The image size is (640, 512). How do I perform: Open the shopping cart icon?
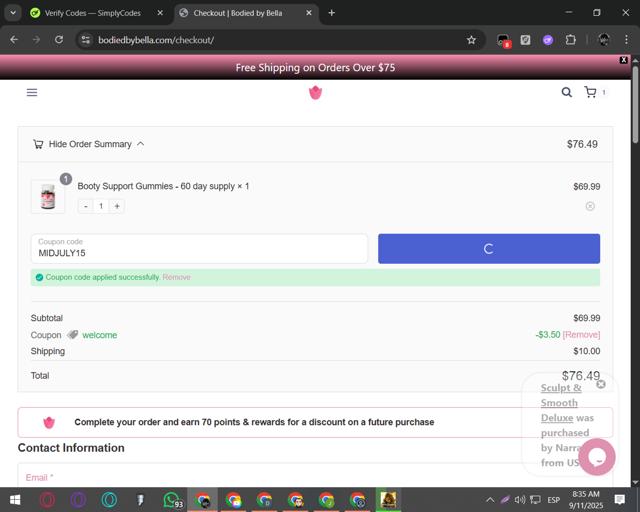coord(590,92)
